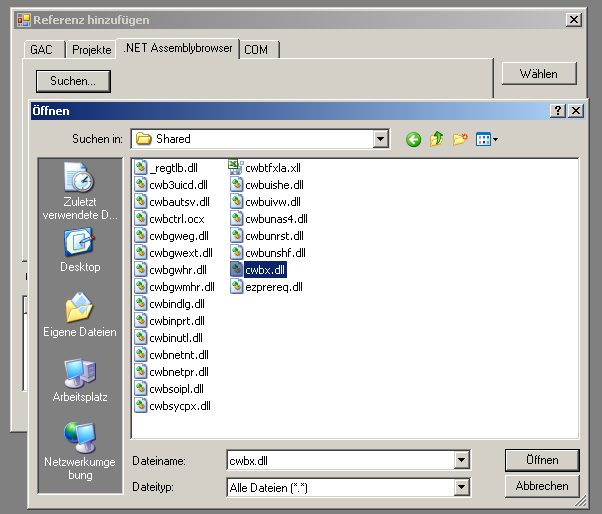This screenshot has width=602, height=514.
Task: Switch to the Projekte tab
Action: (91, 50)
